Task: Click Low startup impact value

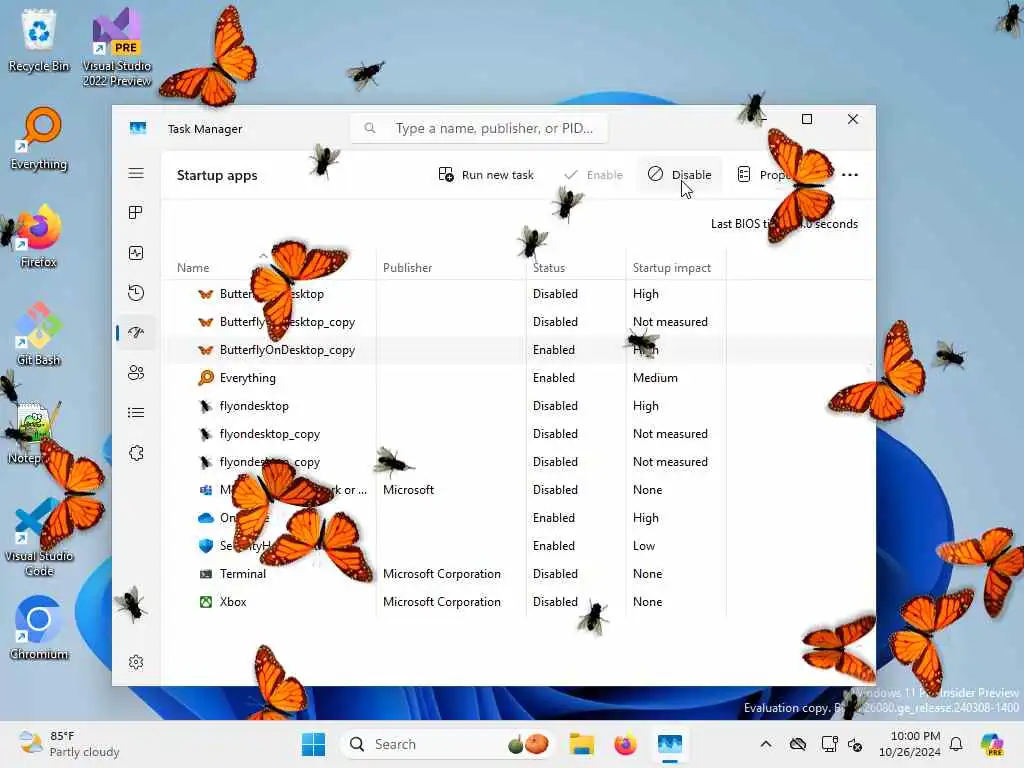Action: 644,545
